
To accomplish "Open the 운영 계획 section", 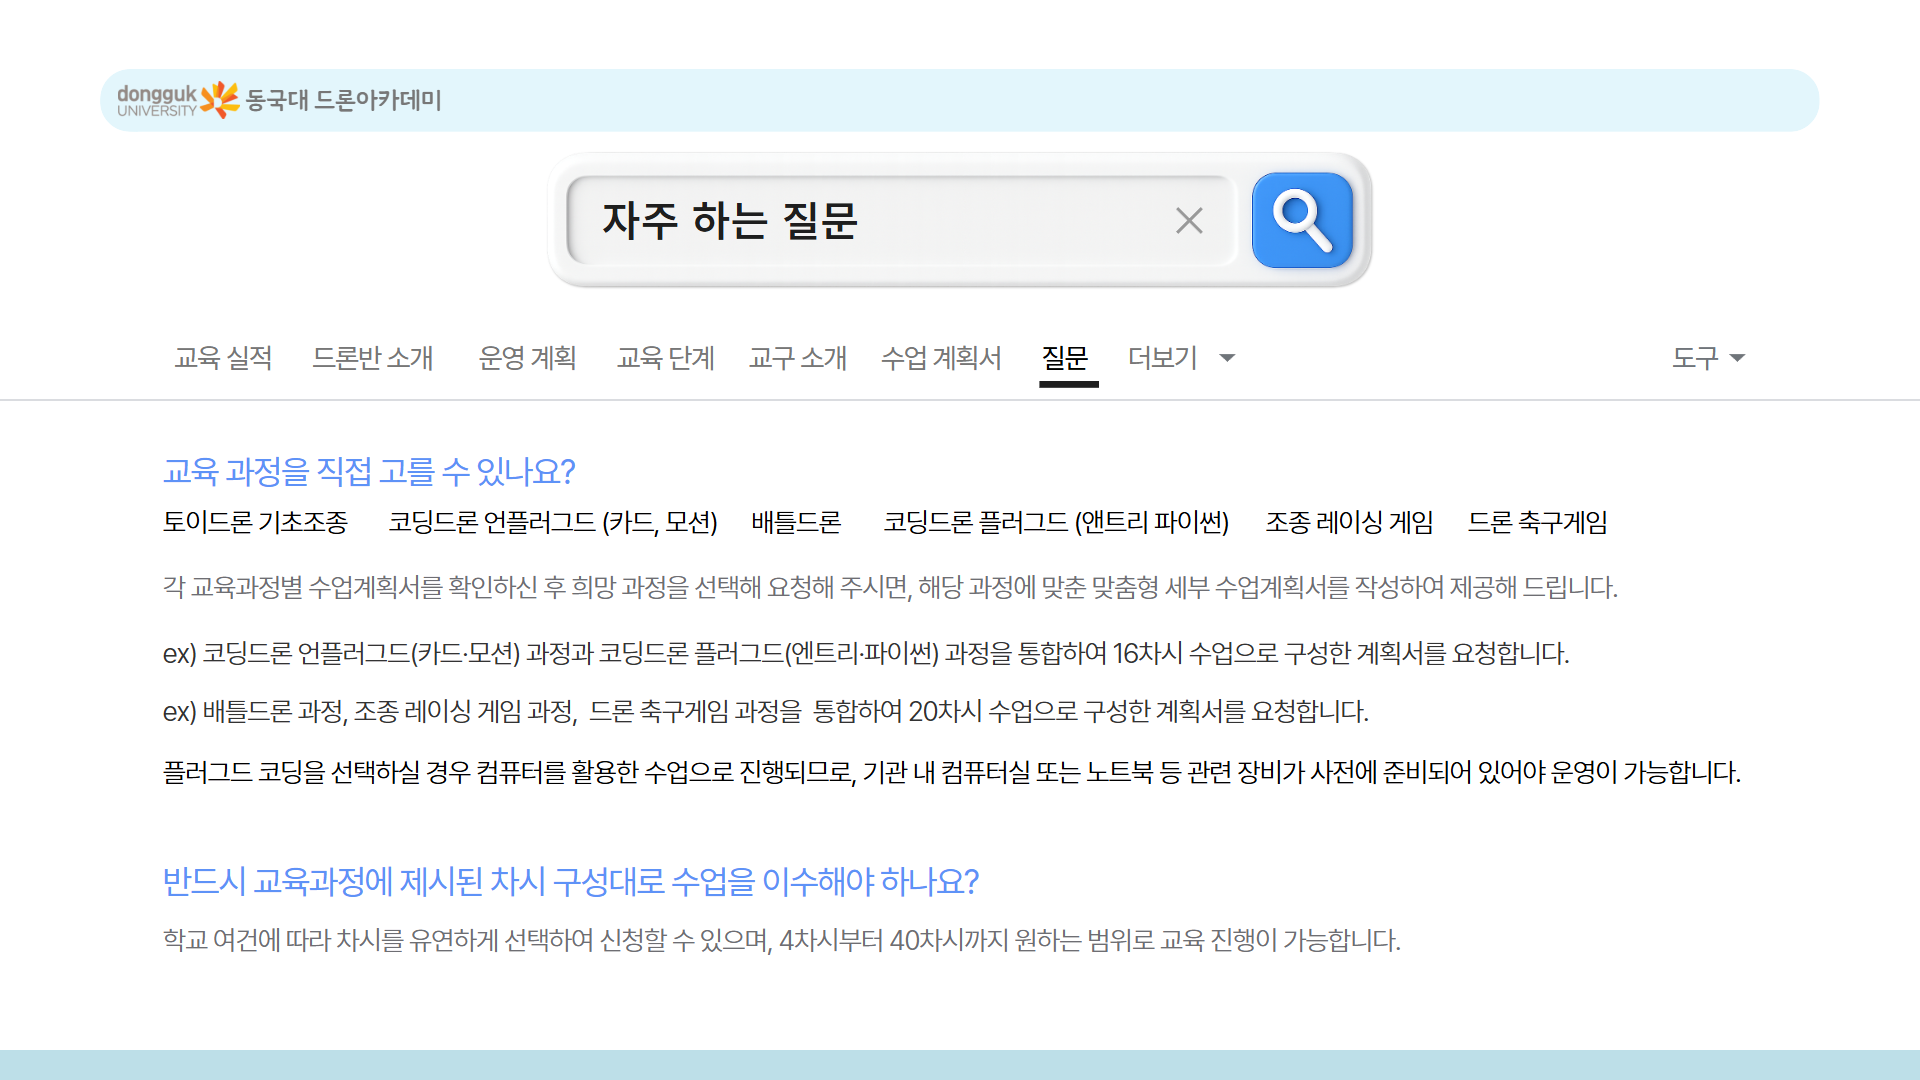I will pos(528,358).
